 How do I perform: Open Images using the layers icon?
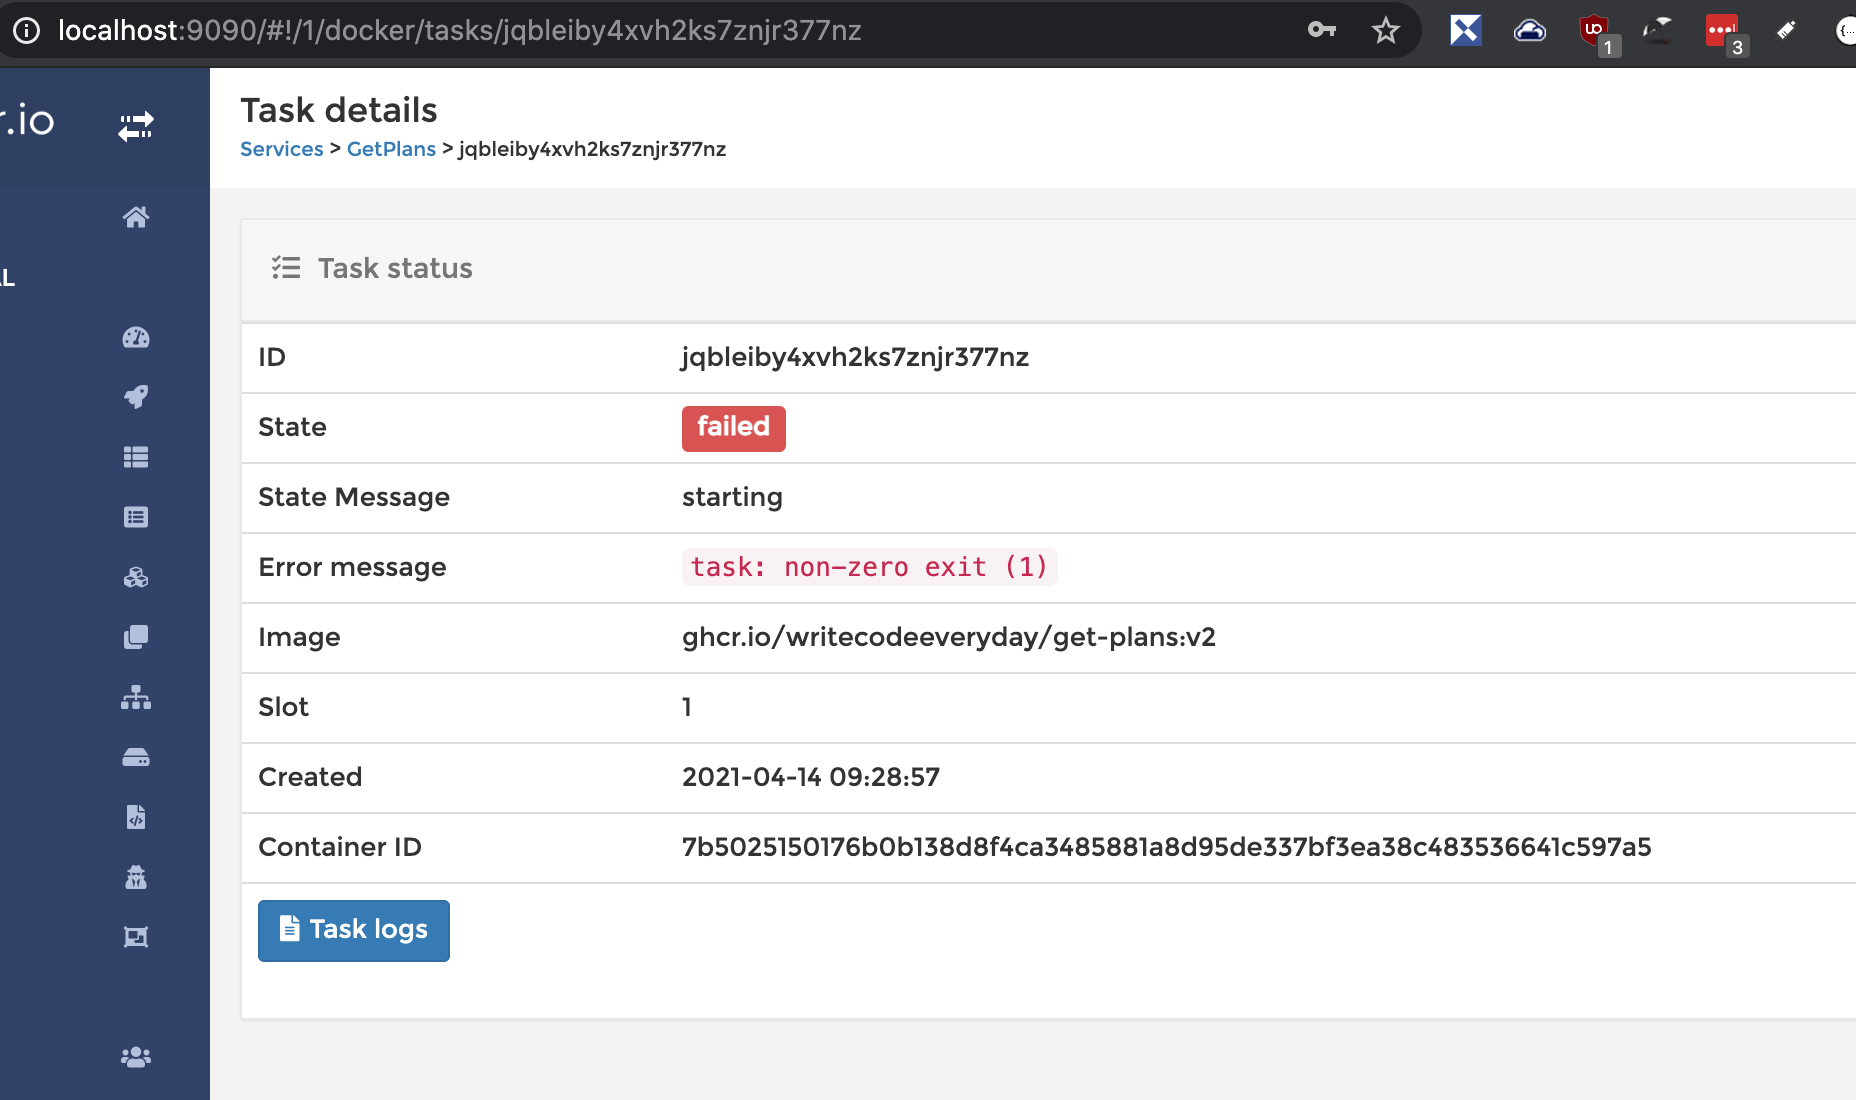[x=135, y=637]
